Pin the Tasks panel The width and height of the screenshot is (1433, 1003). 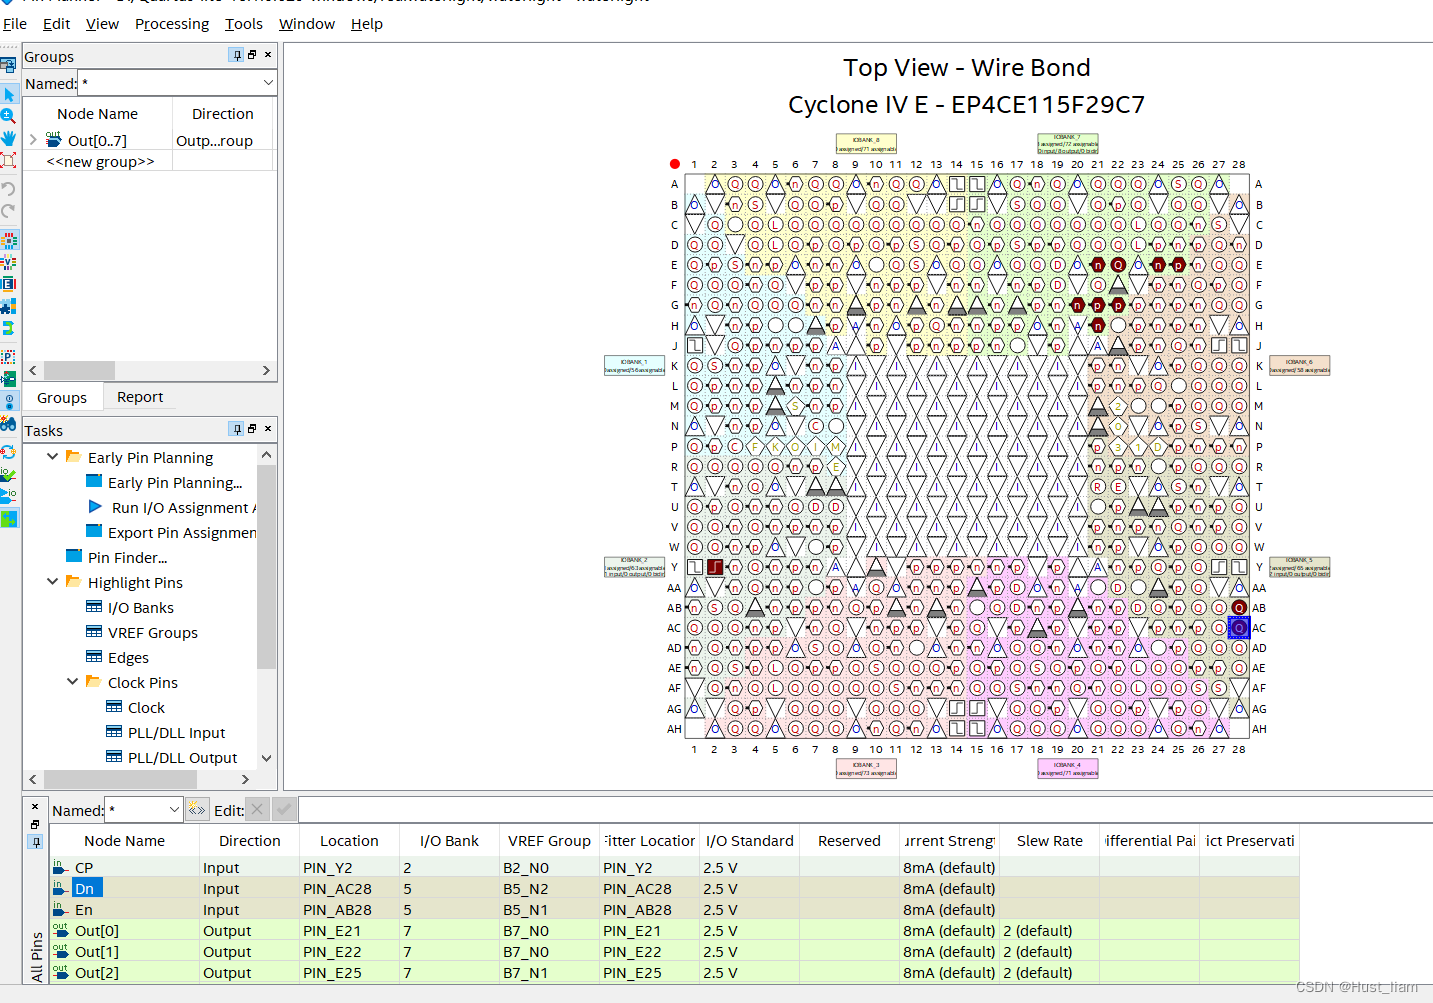click(x=236, y=429)
